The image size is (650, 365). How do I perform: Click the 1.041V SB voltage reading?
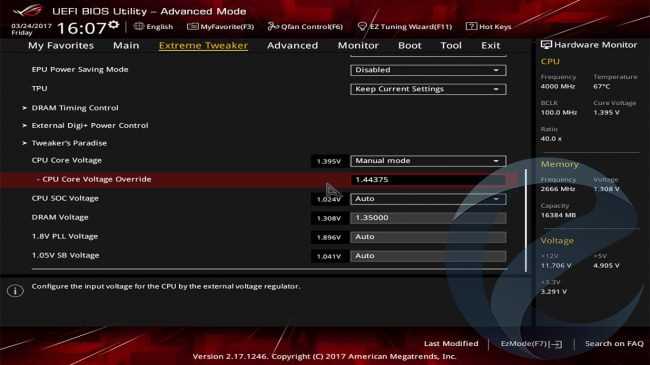point(329,257)
